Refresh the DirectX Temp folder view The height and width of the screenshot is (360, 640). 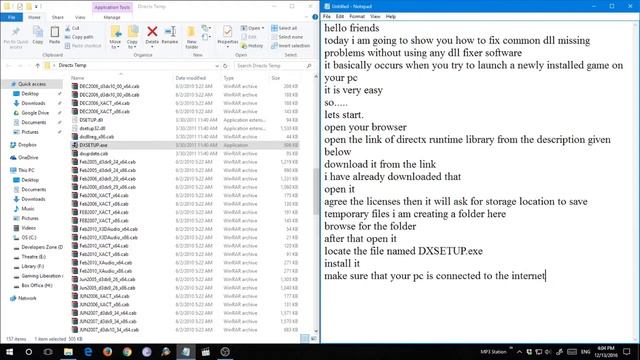[x=225, y=65]
